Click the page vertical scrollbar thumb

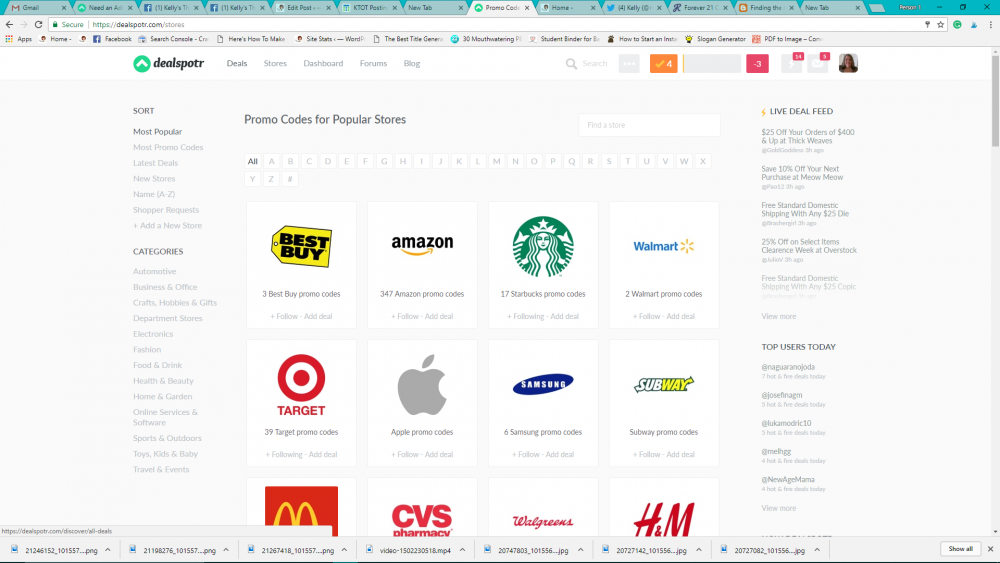coord(995,101)
